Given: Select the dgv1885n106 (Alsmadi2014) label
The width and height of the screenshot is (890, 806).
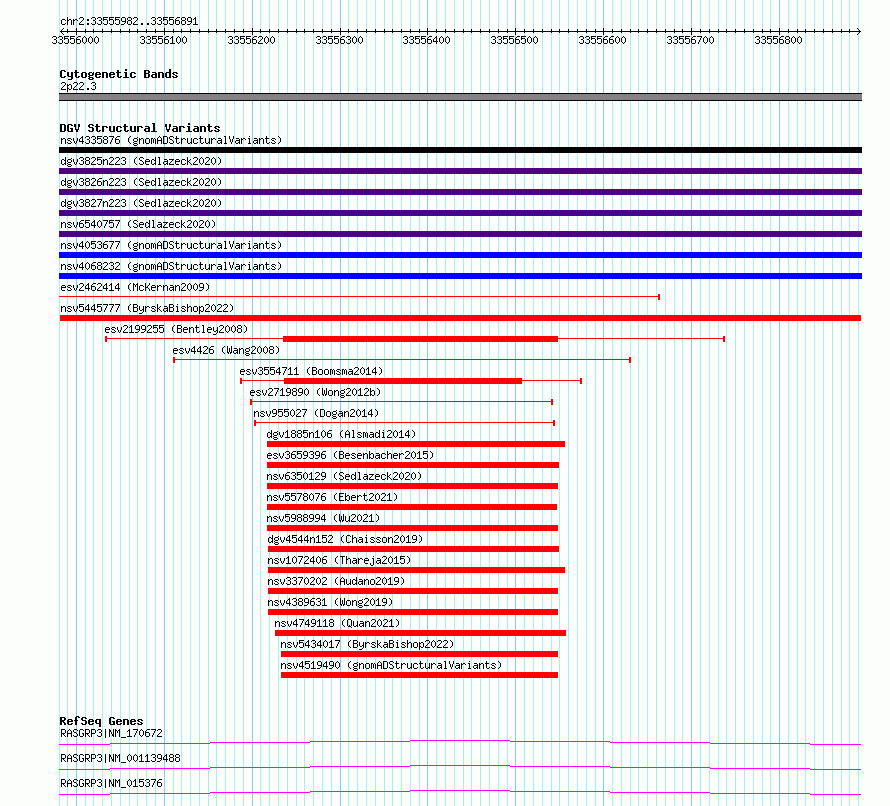Looking at the screenshot, I should [341, 434].
